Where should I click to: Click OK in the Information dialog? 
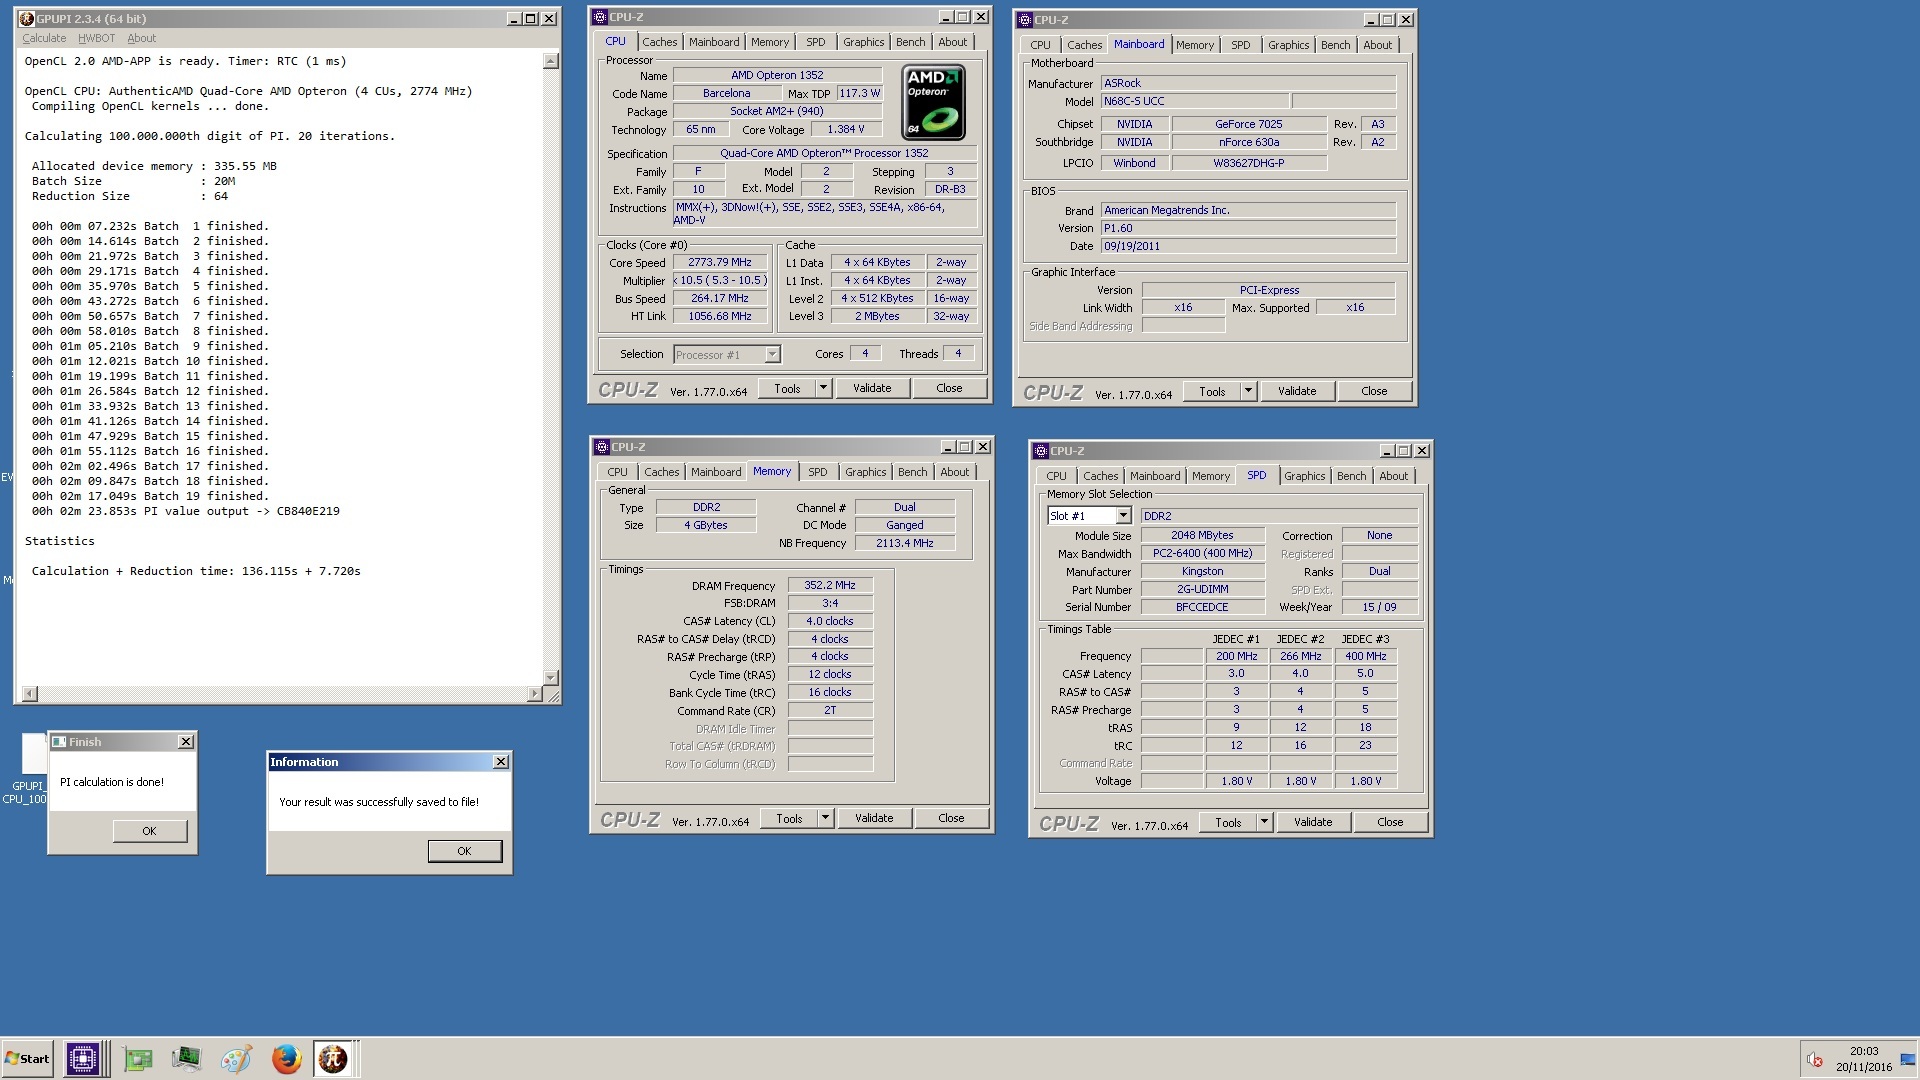point(464,851)
